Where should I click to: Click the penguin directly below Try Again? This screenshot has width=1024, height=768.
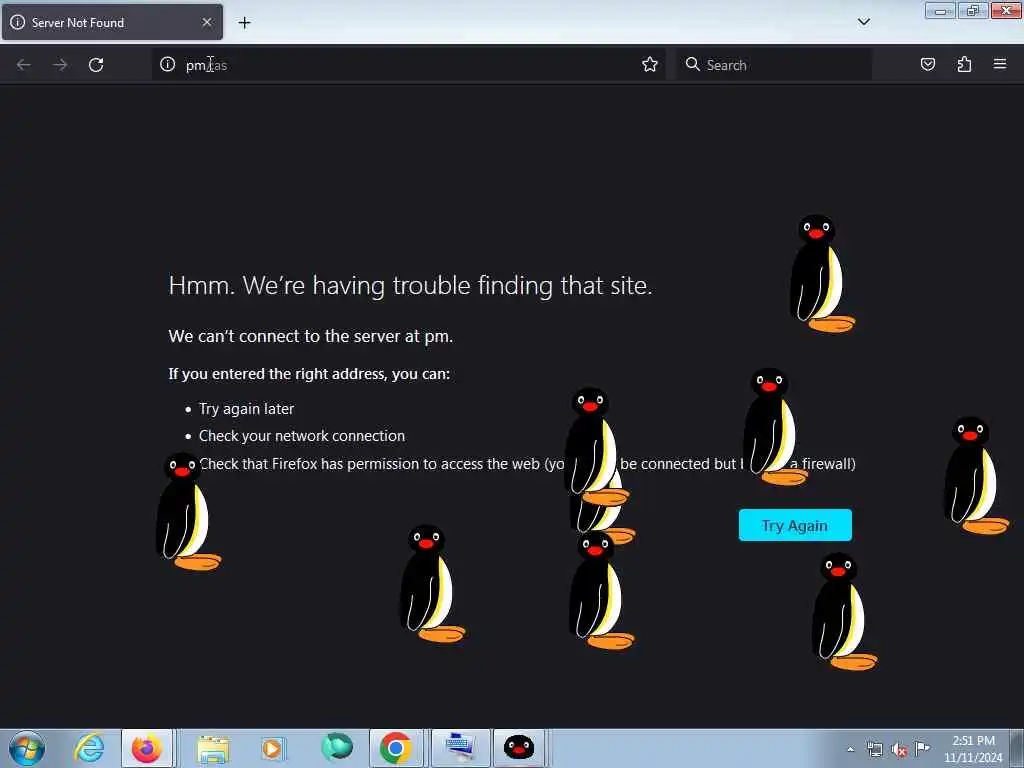[843, 611]
